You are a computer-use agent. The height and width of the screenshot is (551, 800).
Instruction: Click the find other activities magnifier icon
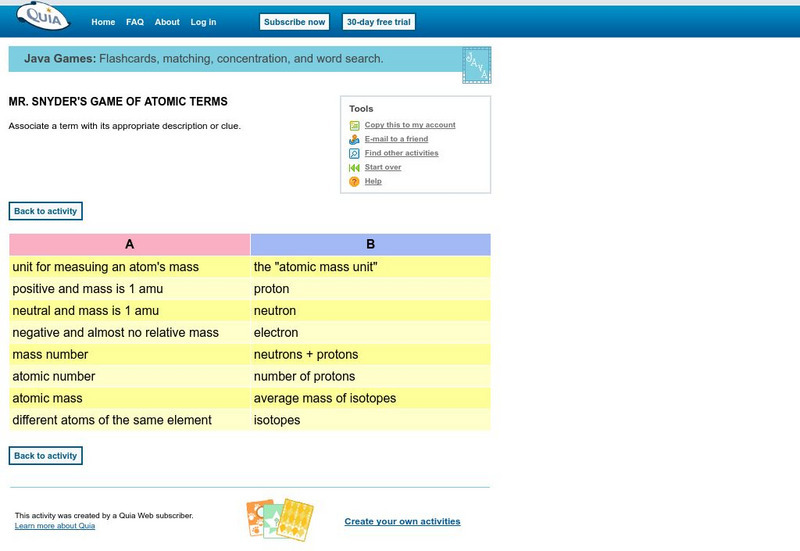[354, 154]
